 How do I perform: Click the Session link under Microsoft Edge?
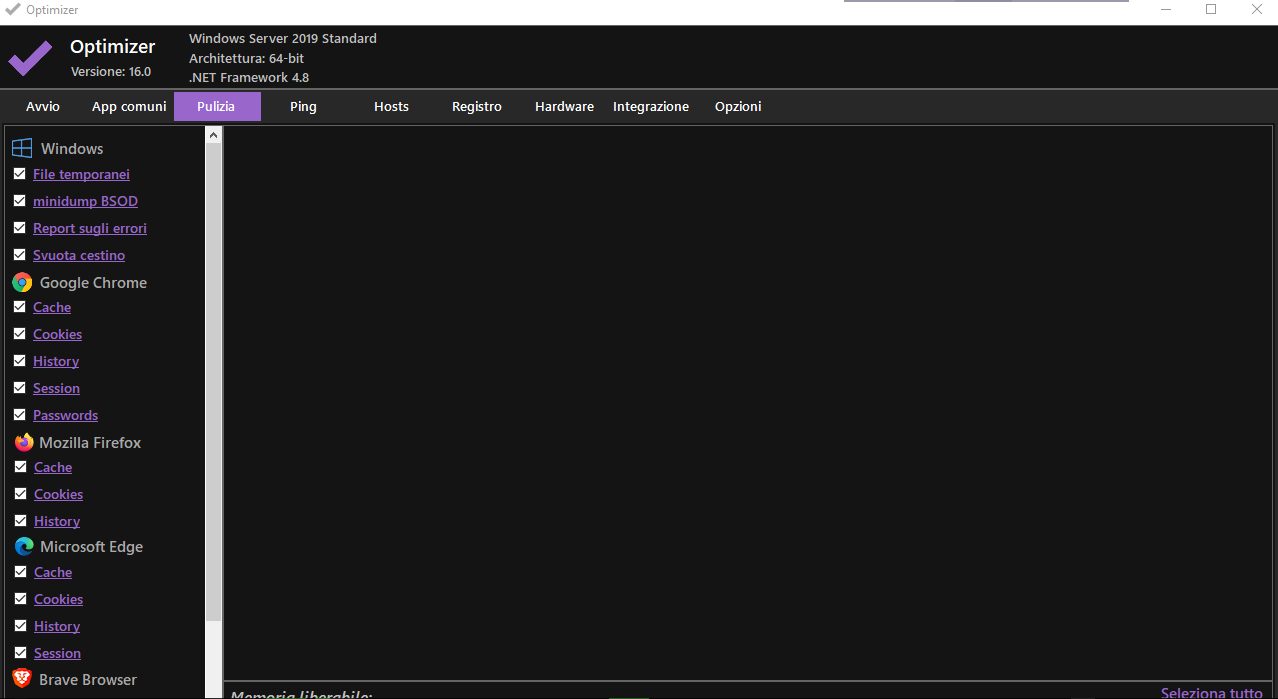click(57, 653)
